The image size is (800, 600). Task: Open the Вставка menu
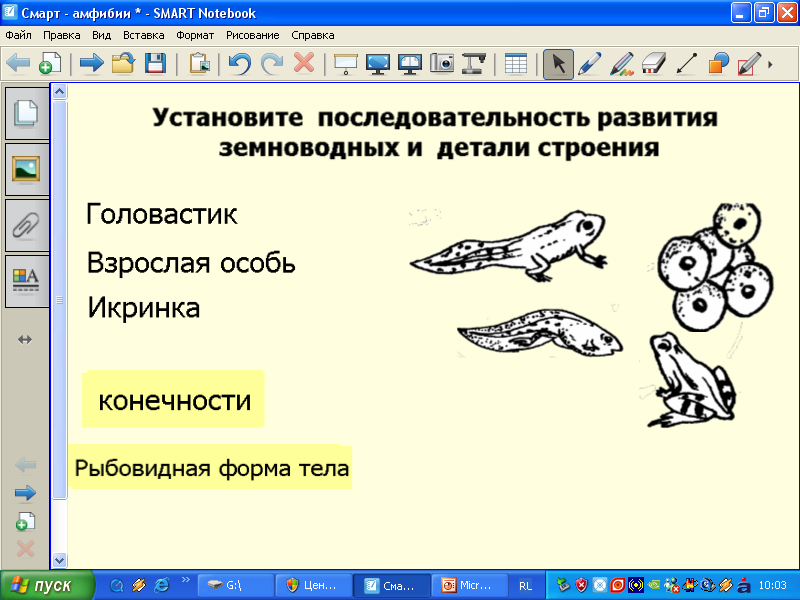[143, 35]
